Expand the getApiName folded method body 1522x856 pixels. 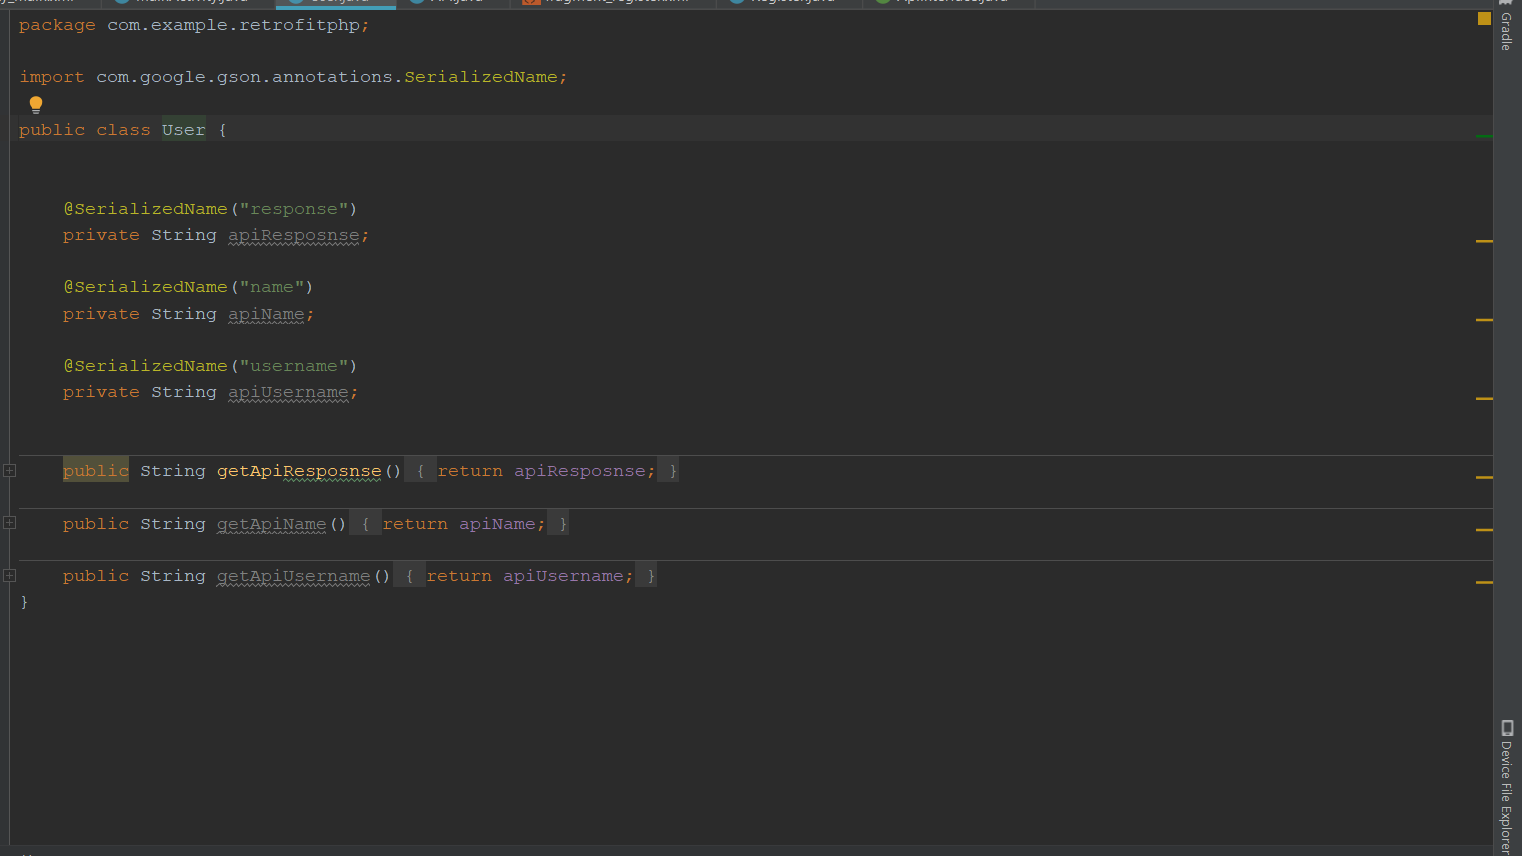[x=9, y=522]
